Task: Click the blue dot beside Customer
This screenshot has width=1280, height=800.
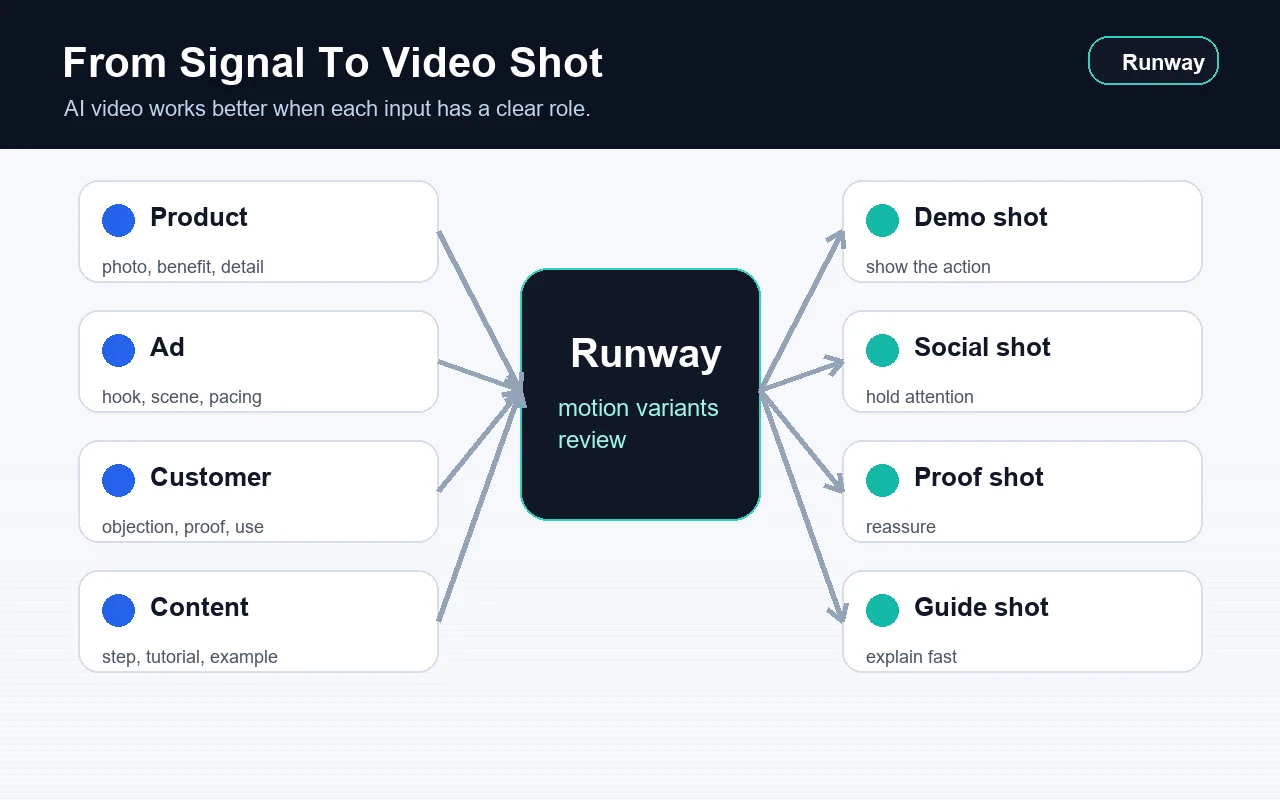Action: click(118, 480)
